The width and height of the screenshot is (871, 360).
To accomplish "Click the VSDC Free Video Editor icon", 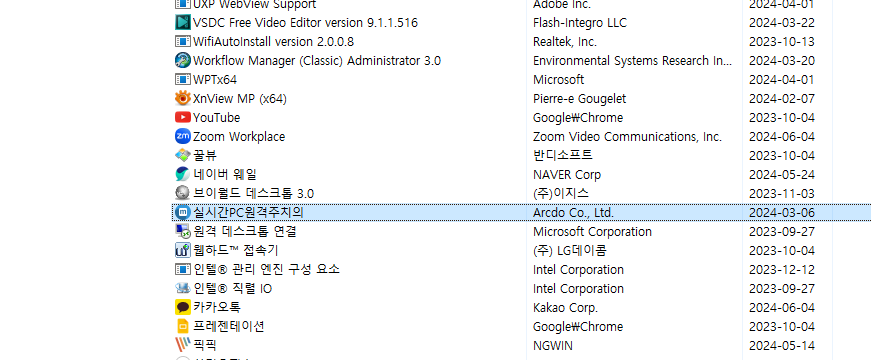I will tap(182, 23).
